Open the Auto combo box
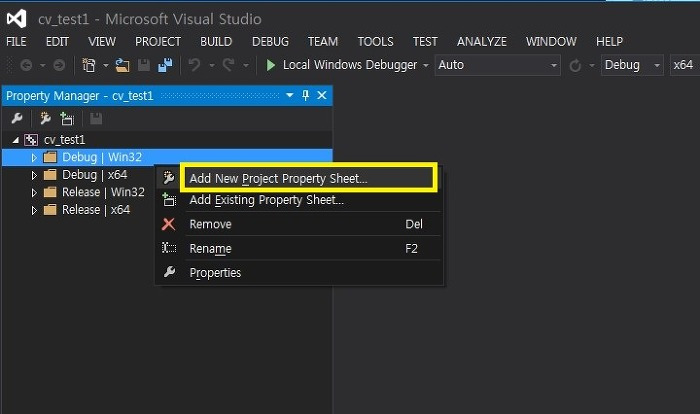This screenshot has height=414, width=700. tap(497, 65)
